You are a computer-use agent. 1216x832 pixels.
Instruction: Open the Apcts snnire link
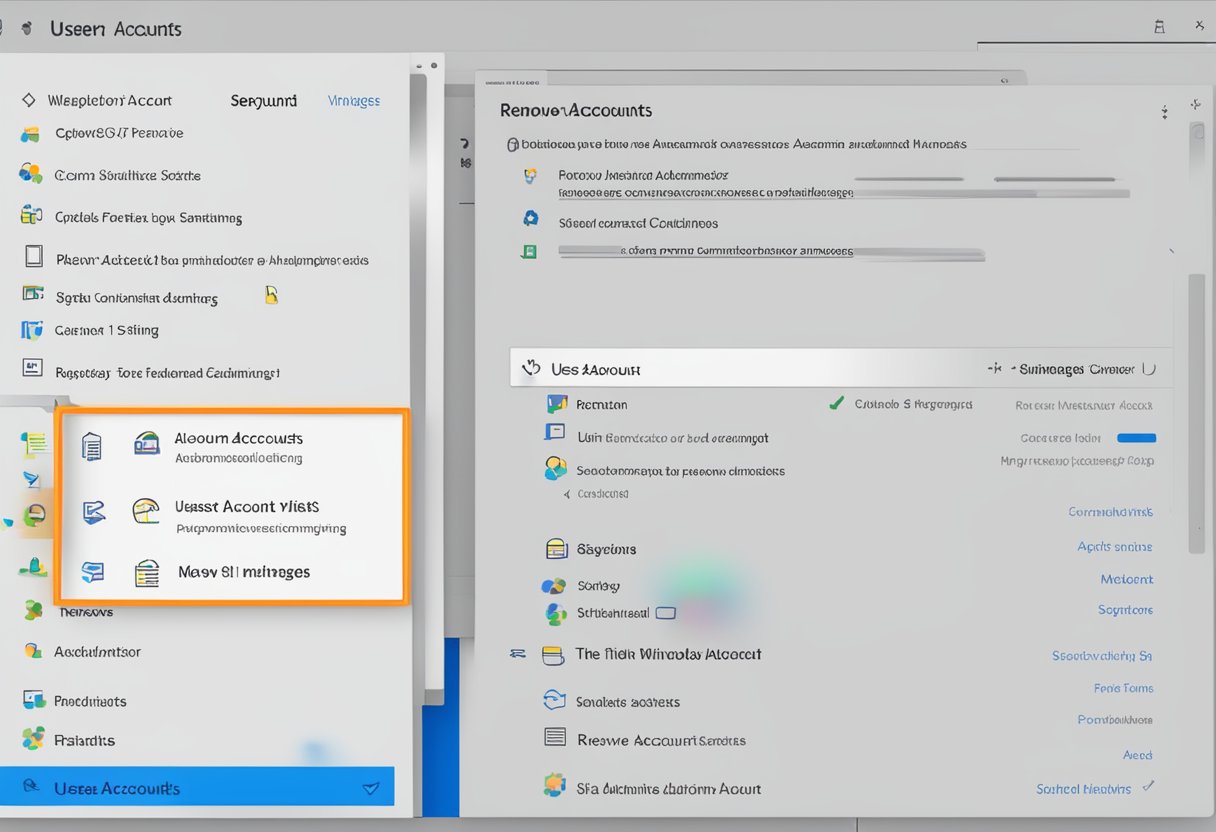coord(1114,546)
